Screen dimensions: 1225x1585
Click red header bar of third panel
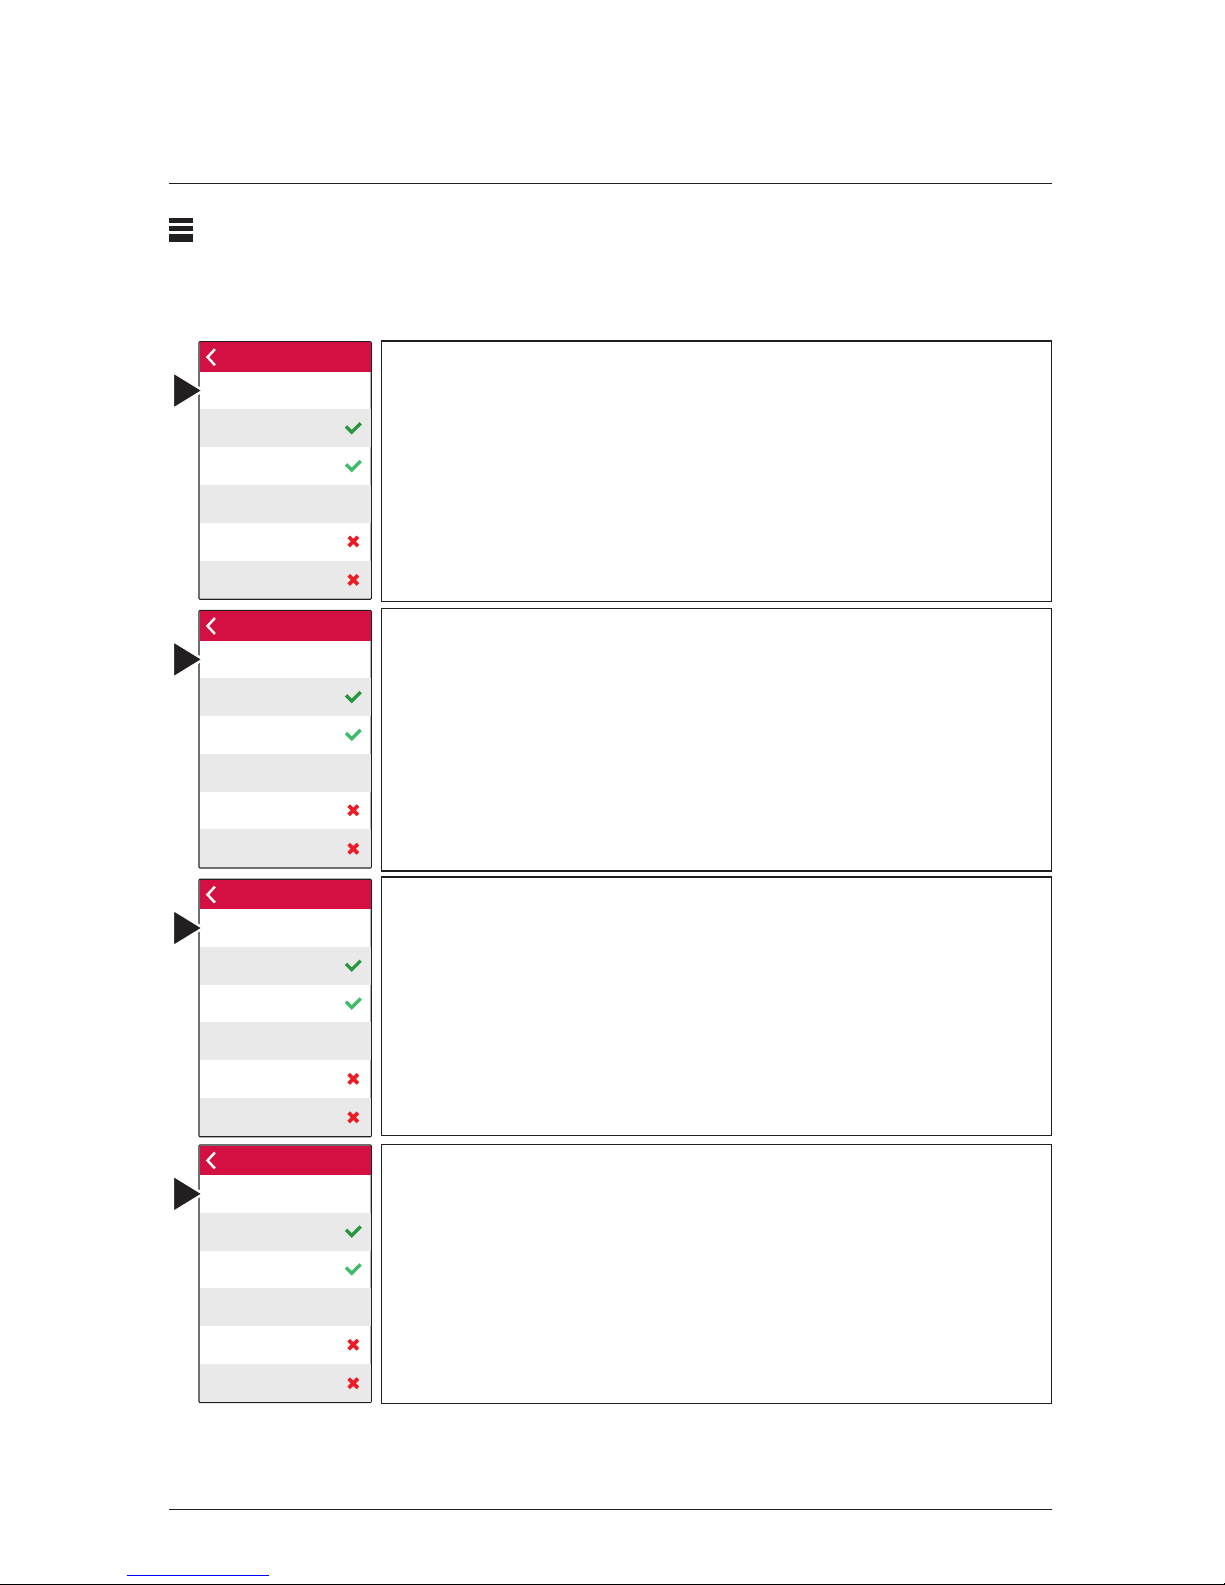285,894
